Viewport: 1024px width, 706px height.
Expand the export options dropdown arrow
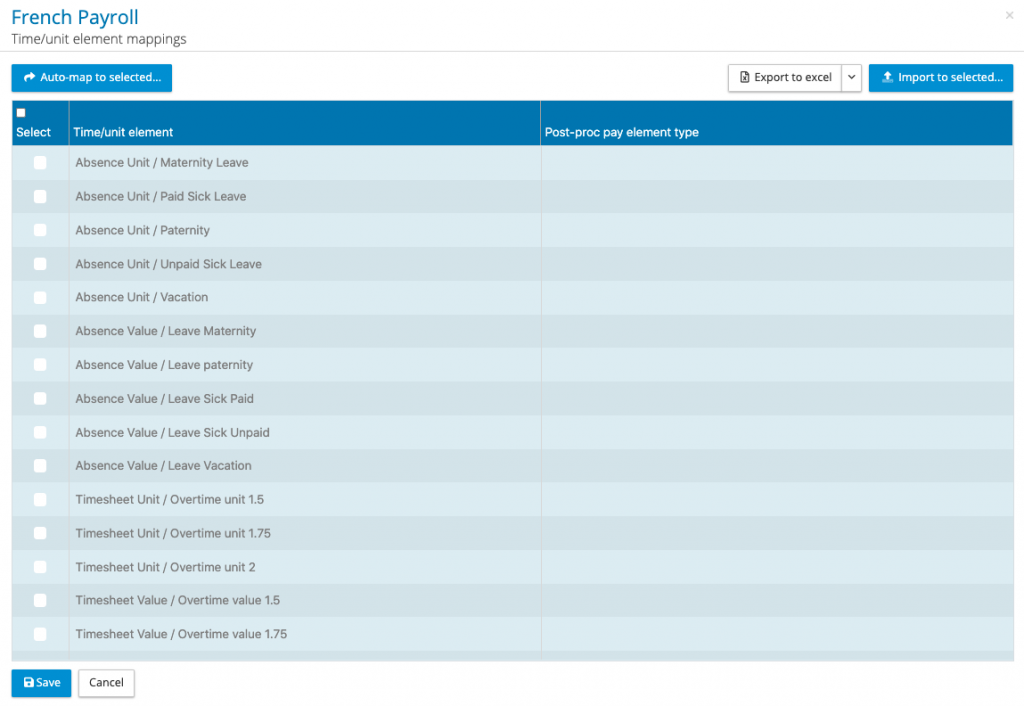851,78
